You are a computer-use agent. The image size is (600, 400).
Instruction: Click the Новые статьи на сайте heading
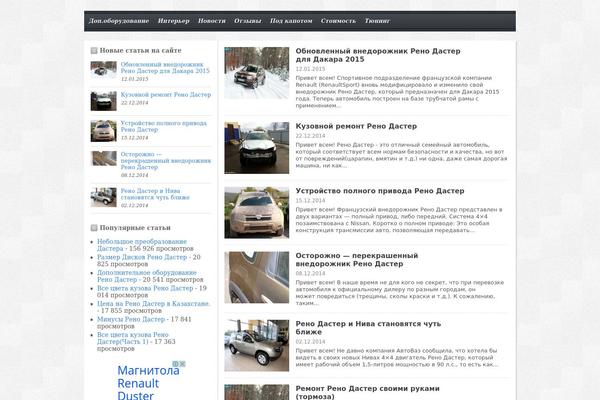click(140, 50)
